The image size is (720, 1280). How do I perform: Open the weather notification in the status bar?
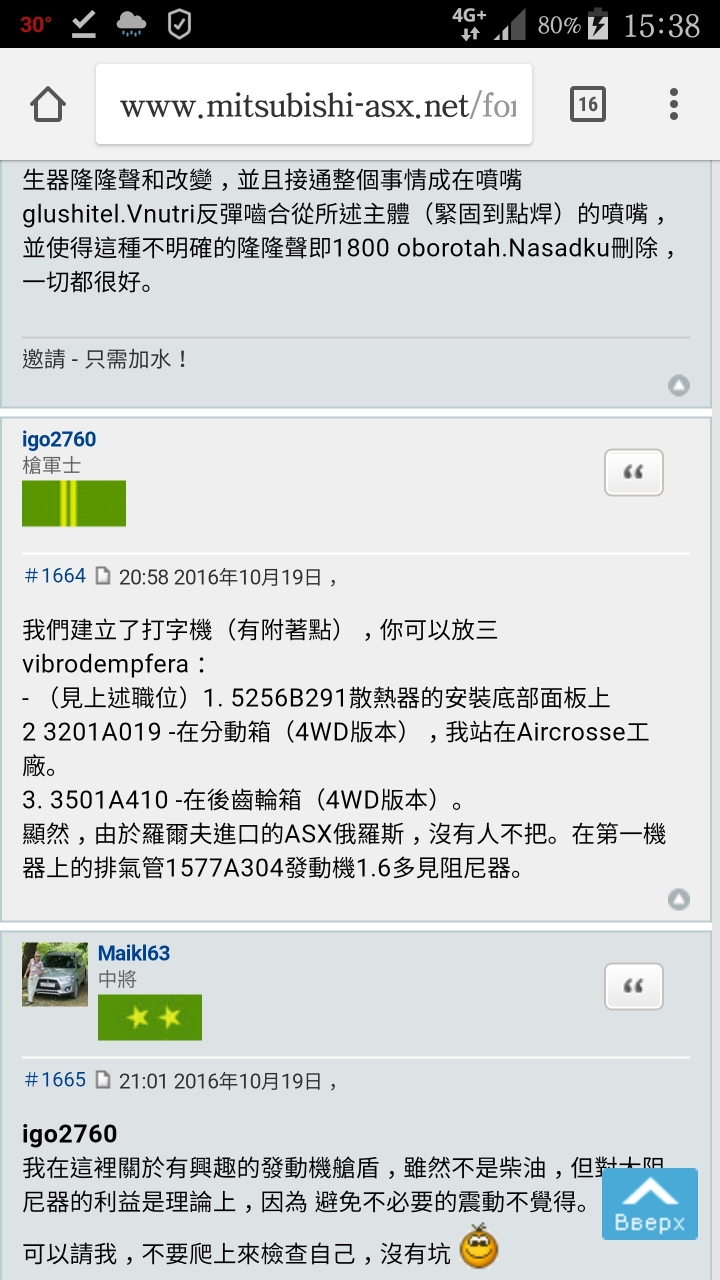(131, 24)
